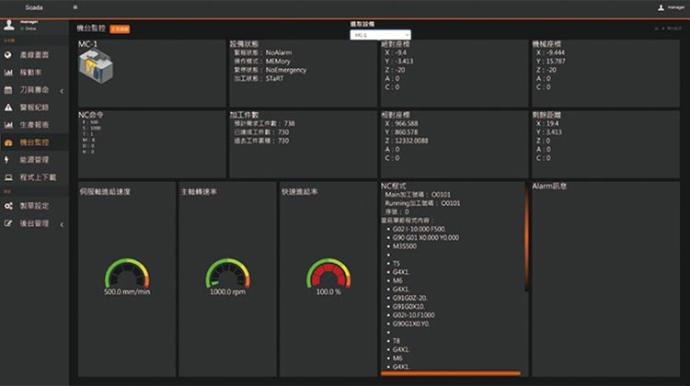This screenshot has width=690, height=386.
Task: Click the orange gauge machine monitoring icon
Action: 8,143
